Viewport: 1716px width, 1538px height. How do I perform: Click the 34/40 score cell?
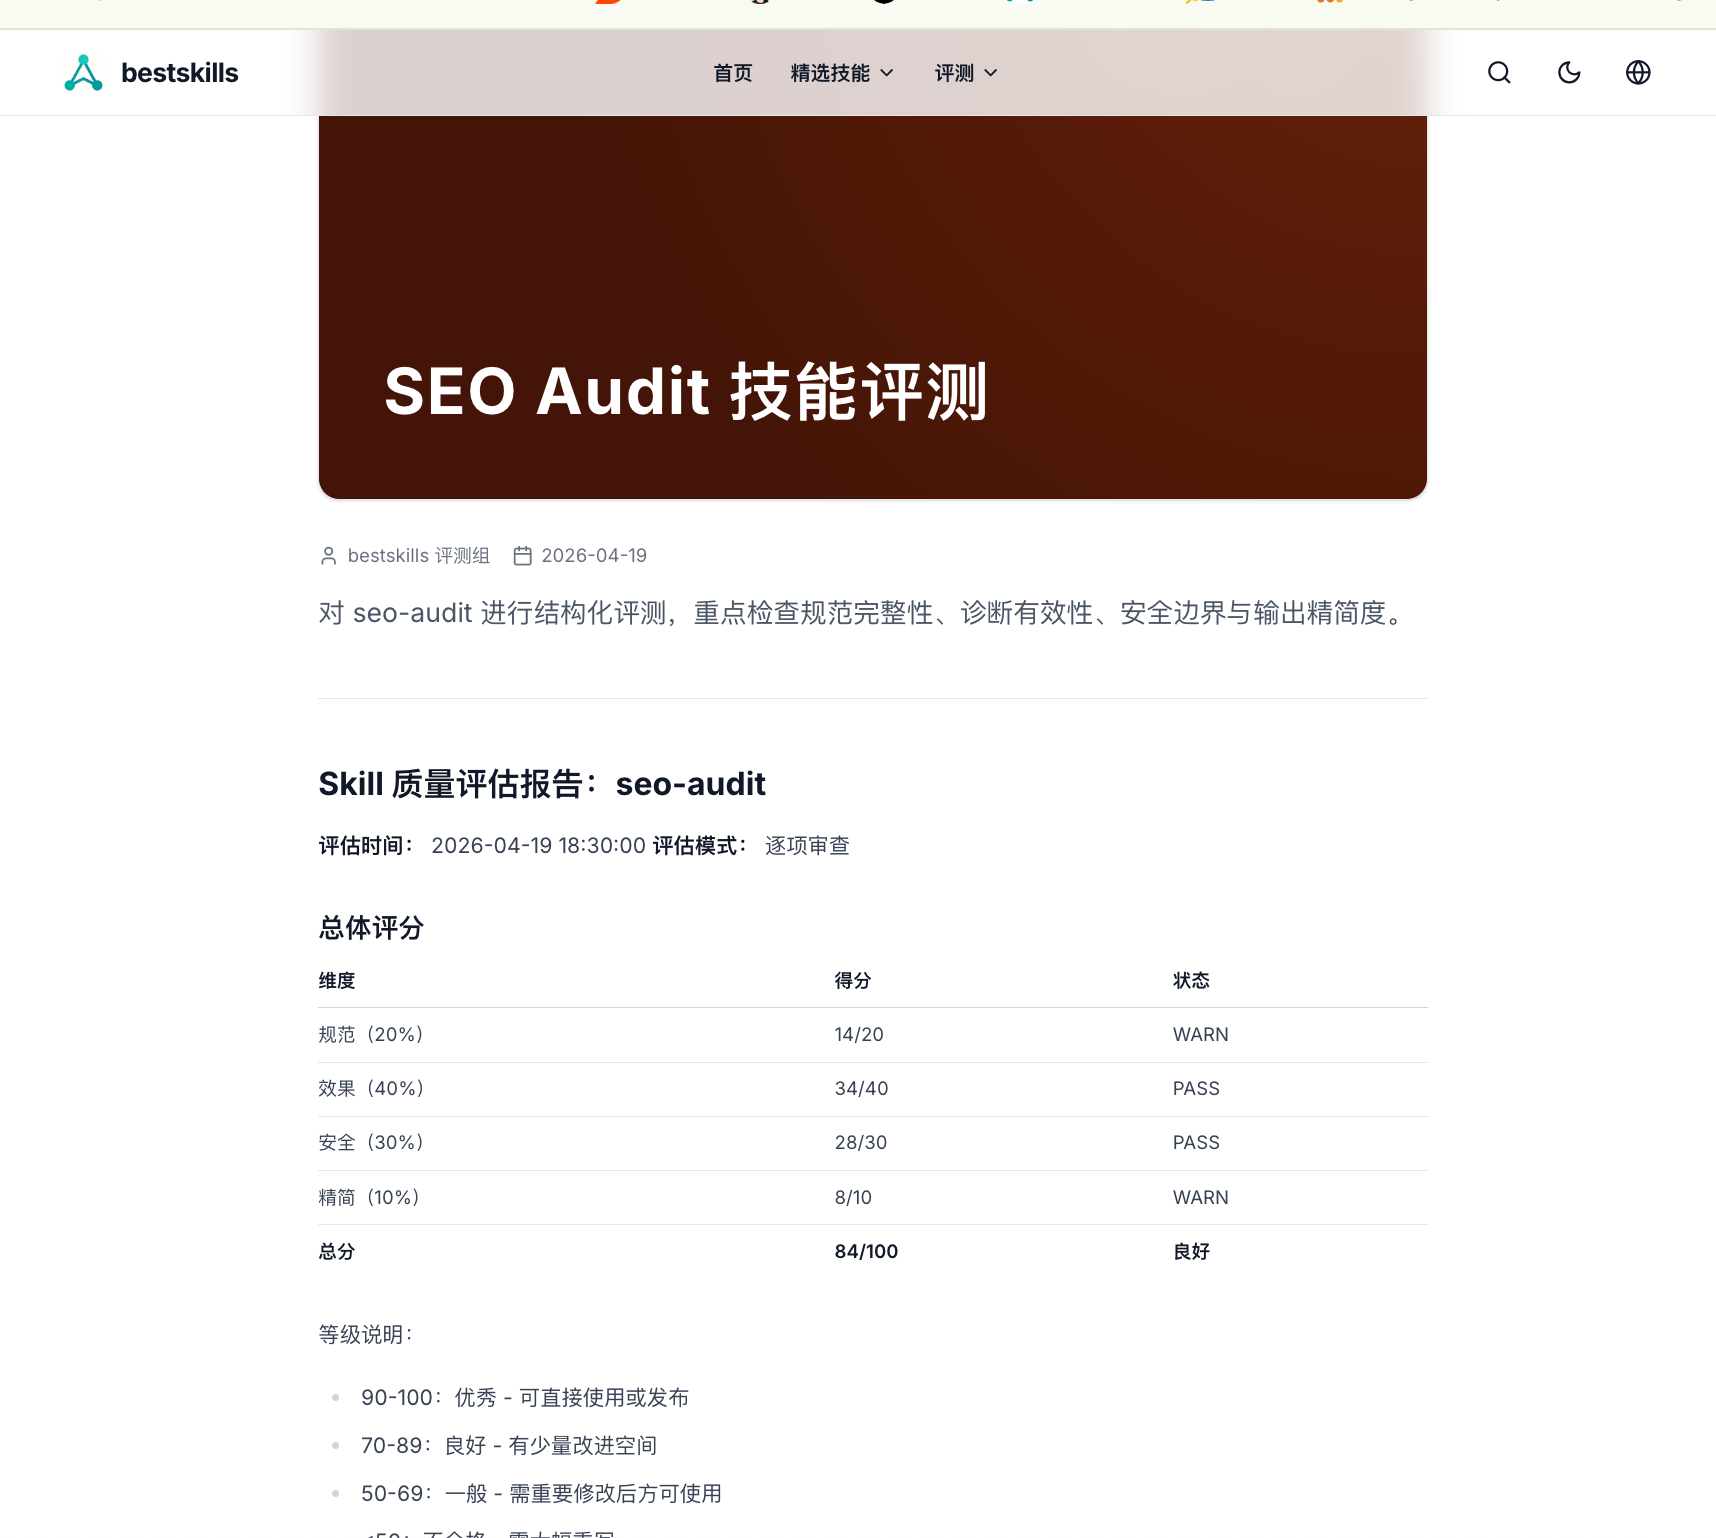point(861,1089)
